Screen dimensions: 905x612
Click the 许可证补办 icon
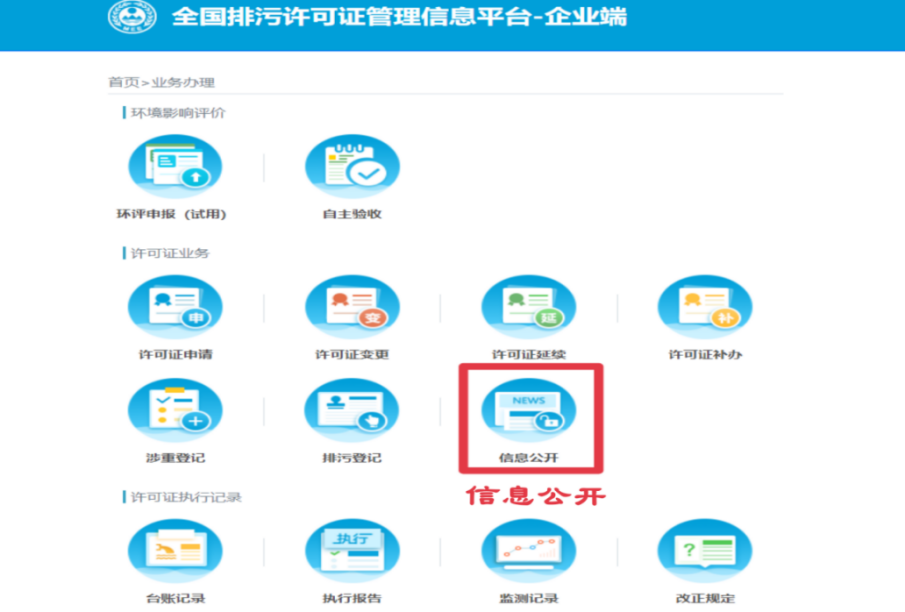[704, 308]
